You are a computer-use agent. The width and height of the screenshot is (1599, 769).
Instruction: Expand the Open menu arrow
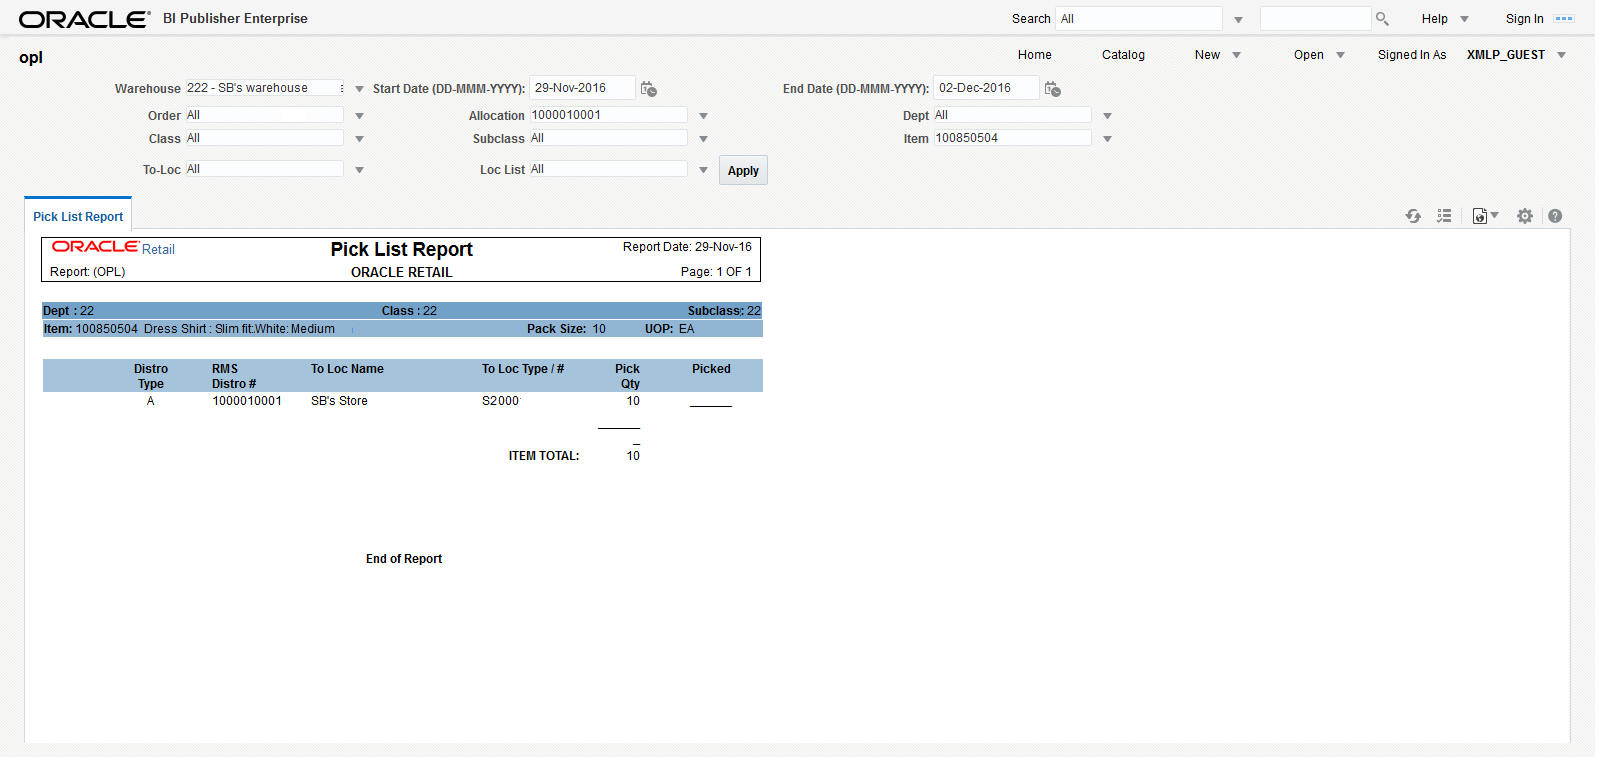point(1340,55)
